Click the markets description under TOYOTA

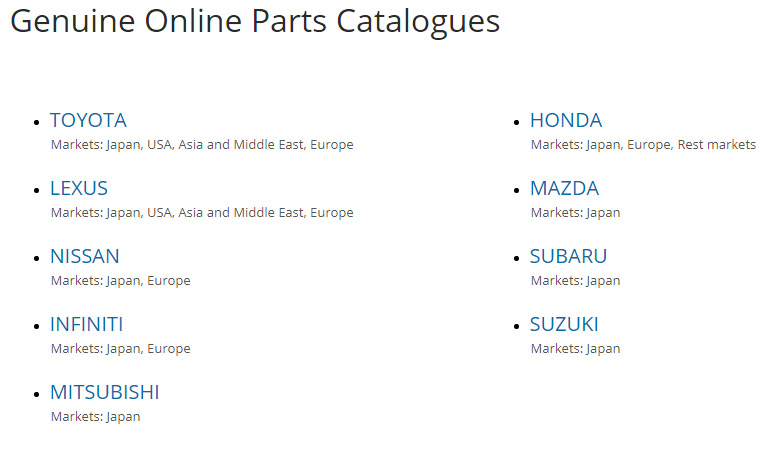pyautogui.click(x=202, y=145)
